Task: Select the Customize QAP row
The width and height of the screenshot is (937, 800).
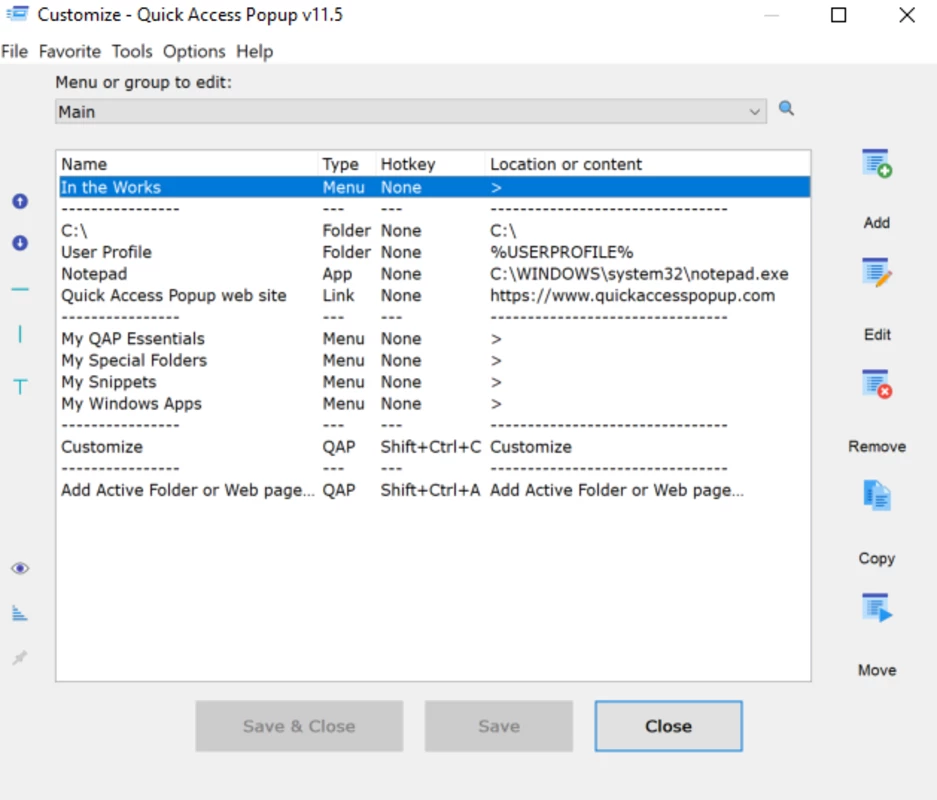Action: 434,447
